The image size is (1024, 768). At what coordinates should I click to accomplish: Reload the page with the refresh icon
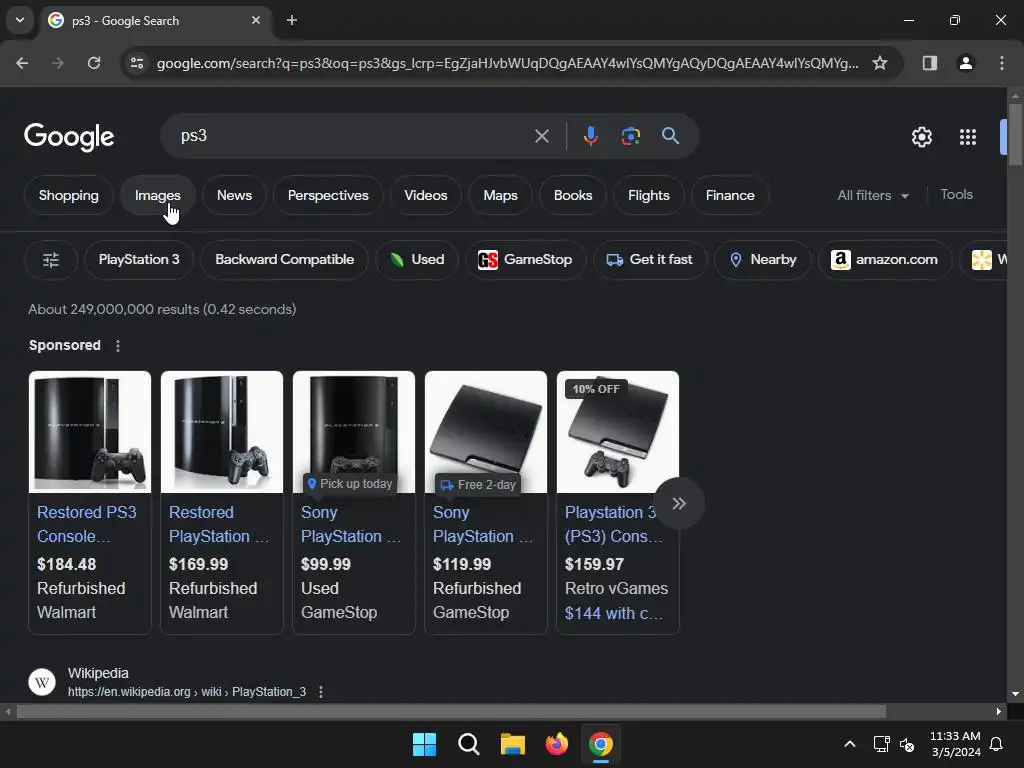pyautogui.click(x=94, y=63)
